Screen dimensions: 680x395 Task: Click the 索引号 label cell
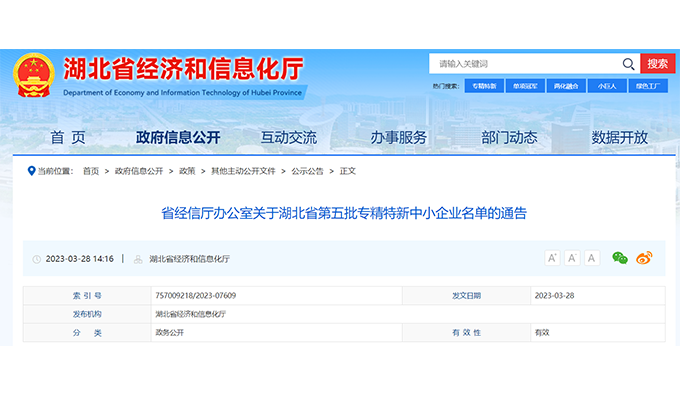click(87, 295)
